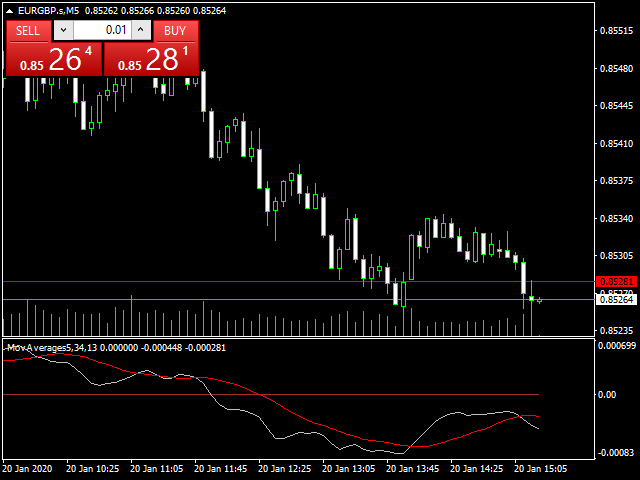Viewport: 640px width, 480px height.
Task: Click the sell price 0.85 26 panel
Action: point(52,59)
